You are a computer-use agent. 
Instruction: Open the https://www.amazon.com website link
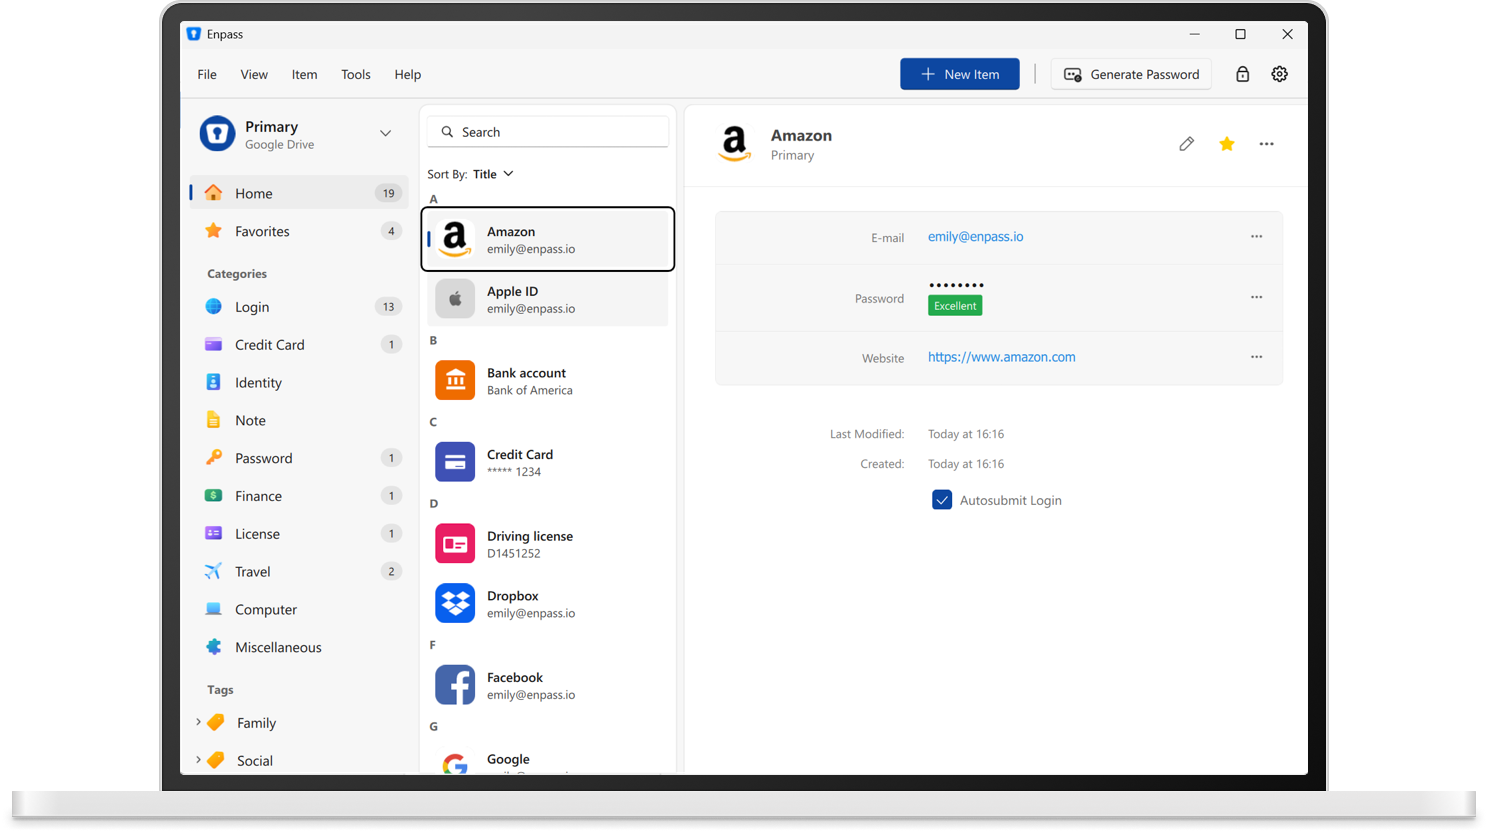pos(1001,357)
